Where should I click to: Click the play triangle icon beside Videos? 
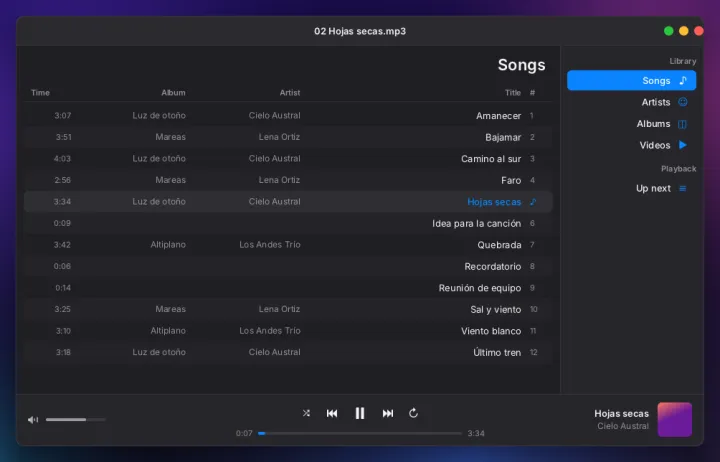[683, 145]
